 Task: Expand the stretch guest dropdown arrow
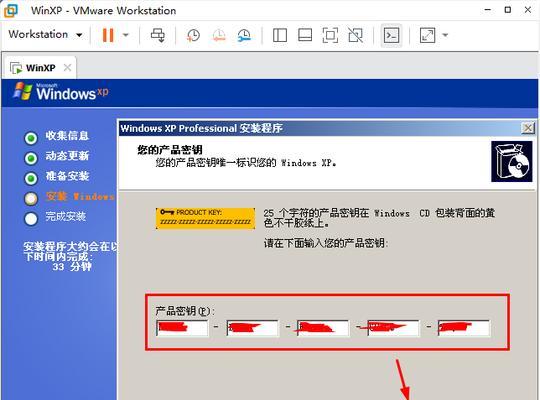coord(445,35)
